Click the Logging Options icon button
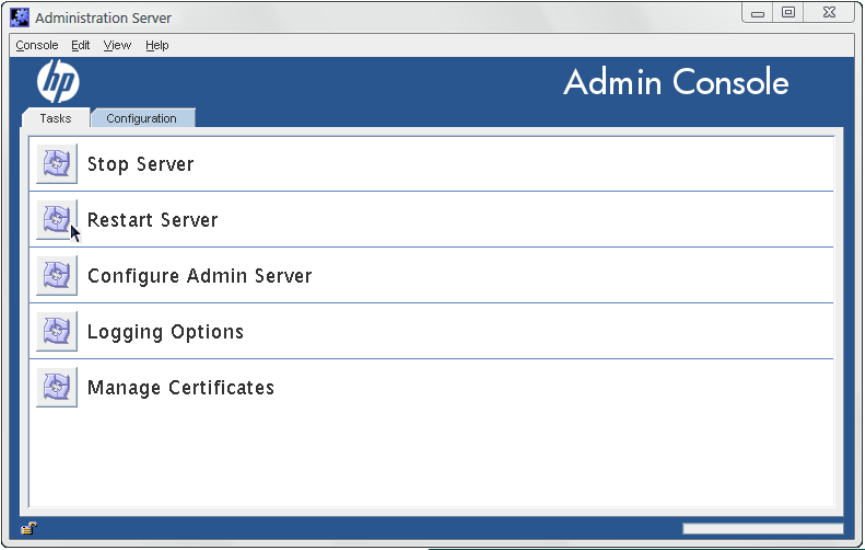This screenshot has height=550, width=865. click(57, 332)
